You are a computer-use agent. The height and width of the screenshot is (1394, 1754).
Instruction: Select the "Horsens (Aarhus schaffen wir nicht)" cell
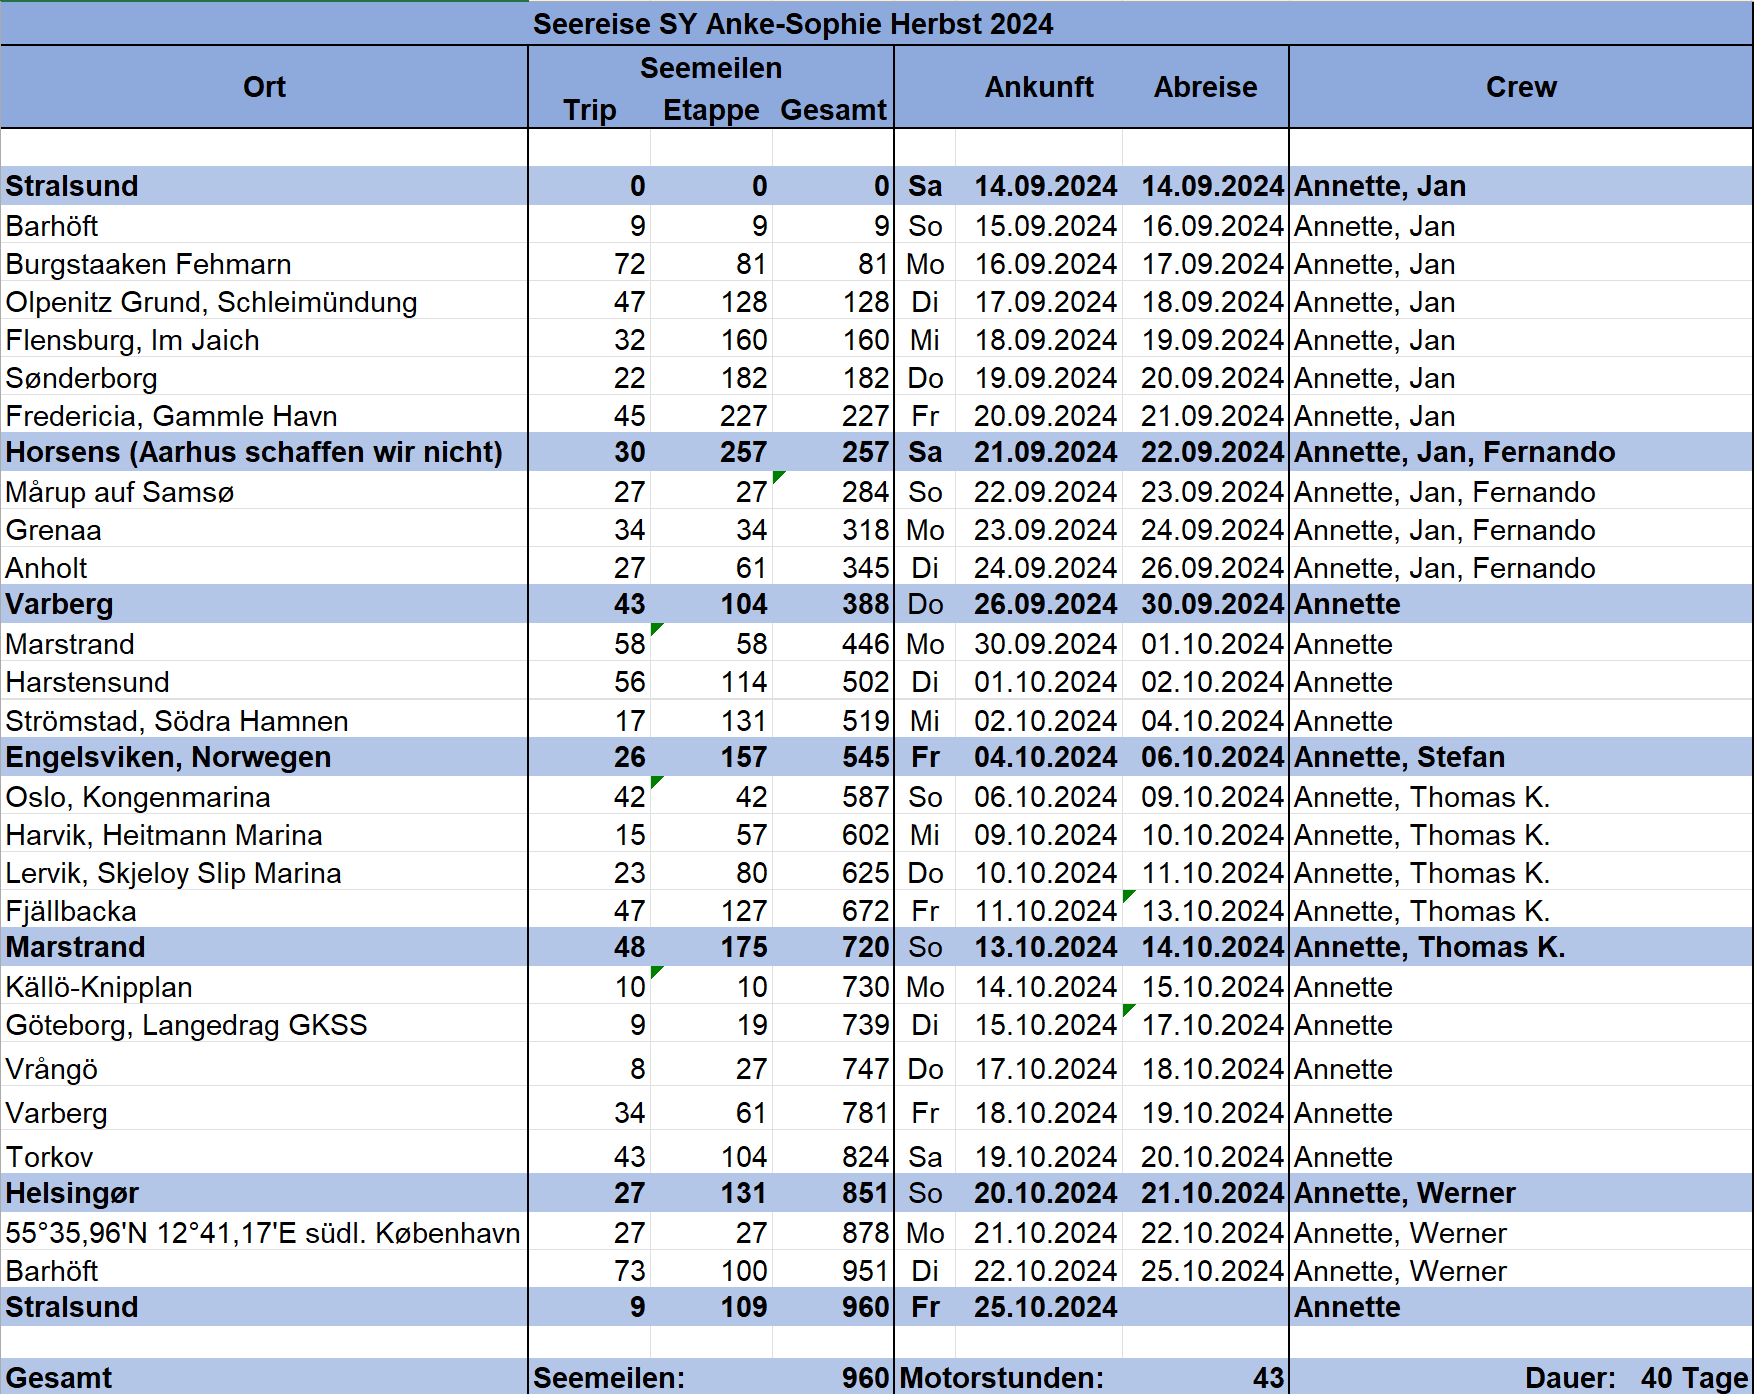(x=254, y=452)
